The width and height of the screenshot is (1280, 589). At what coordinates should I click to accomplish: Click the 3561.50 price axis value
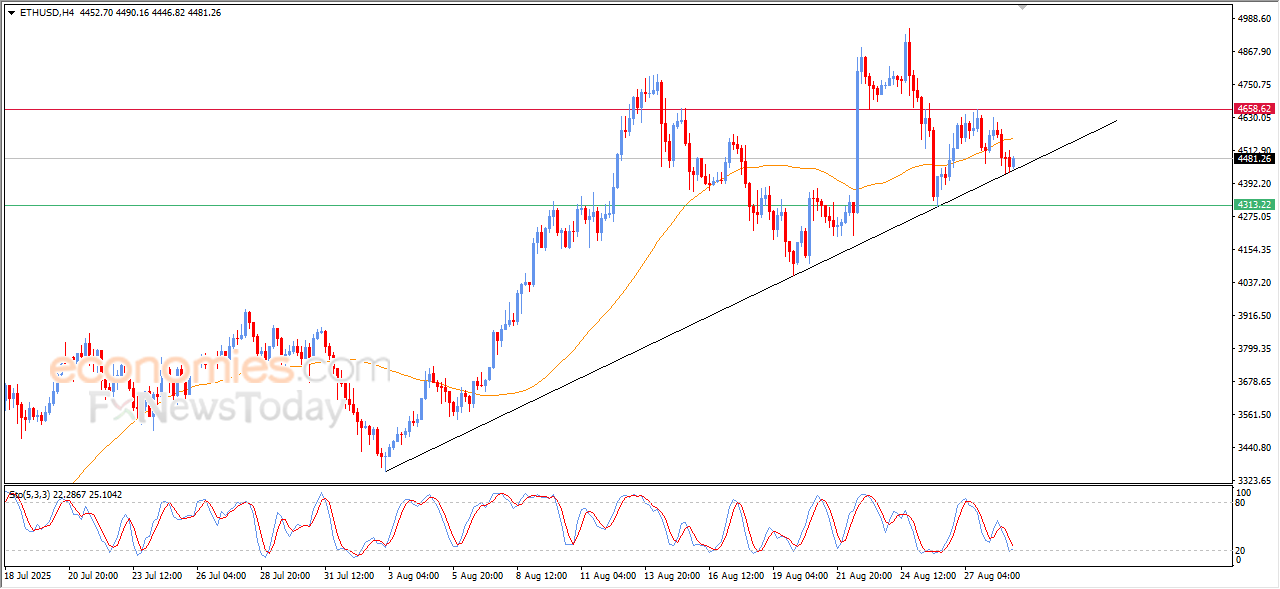point(1254,414)
